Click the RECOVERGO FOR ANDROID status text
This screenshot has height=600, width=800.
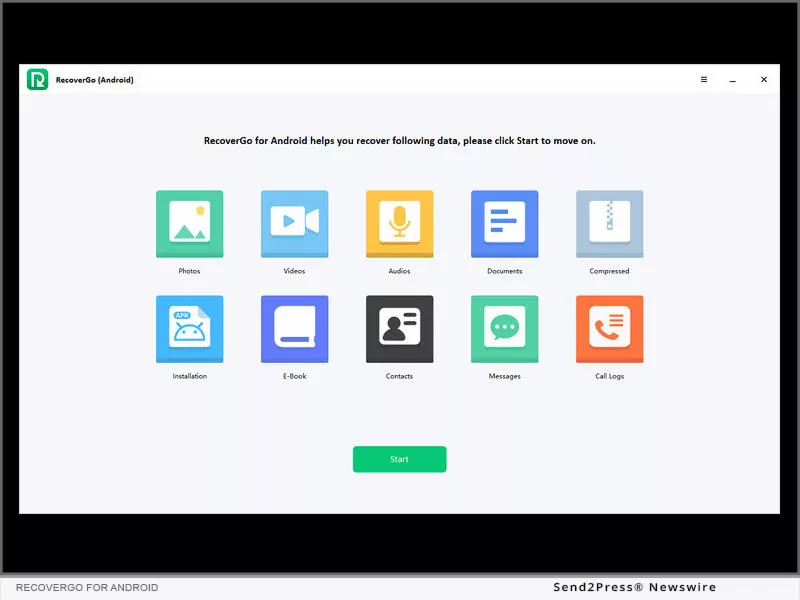(86, 588)
